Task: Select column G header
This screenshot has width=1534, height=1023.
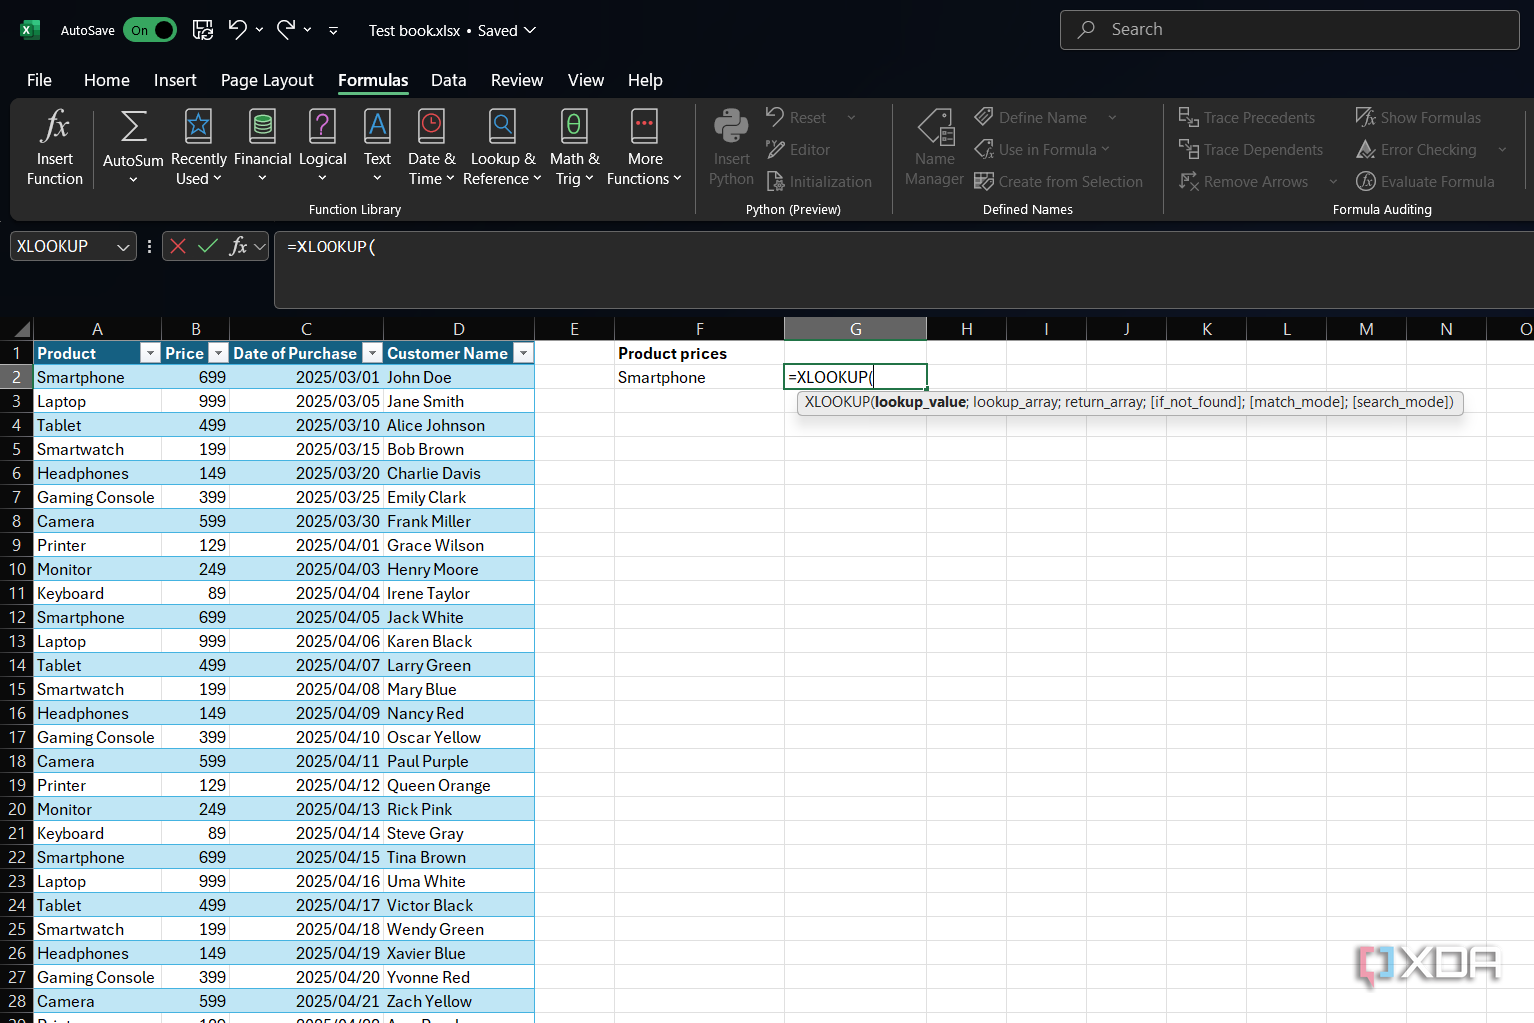Action: (855, 329)
